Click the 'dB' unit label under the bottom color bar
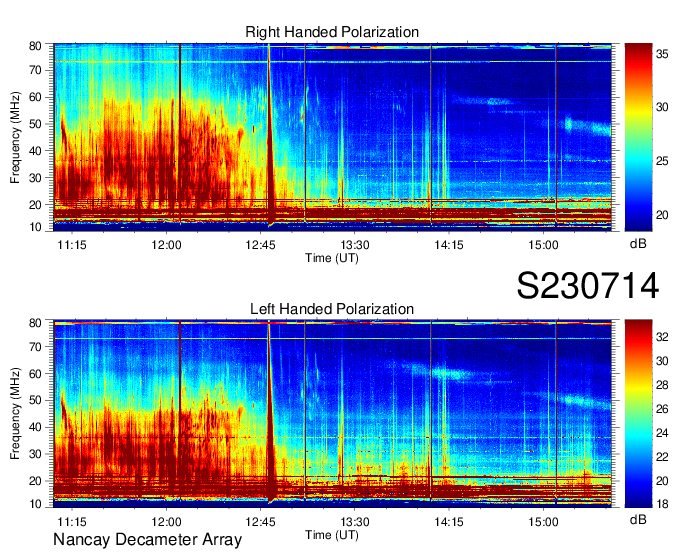The width and height of the screenshot is (680, 552). 638,519
